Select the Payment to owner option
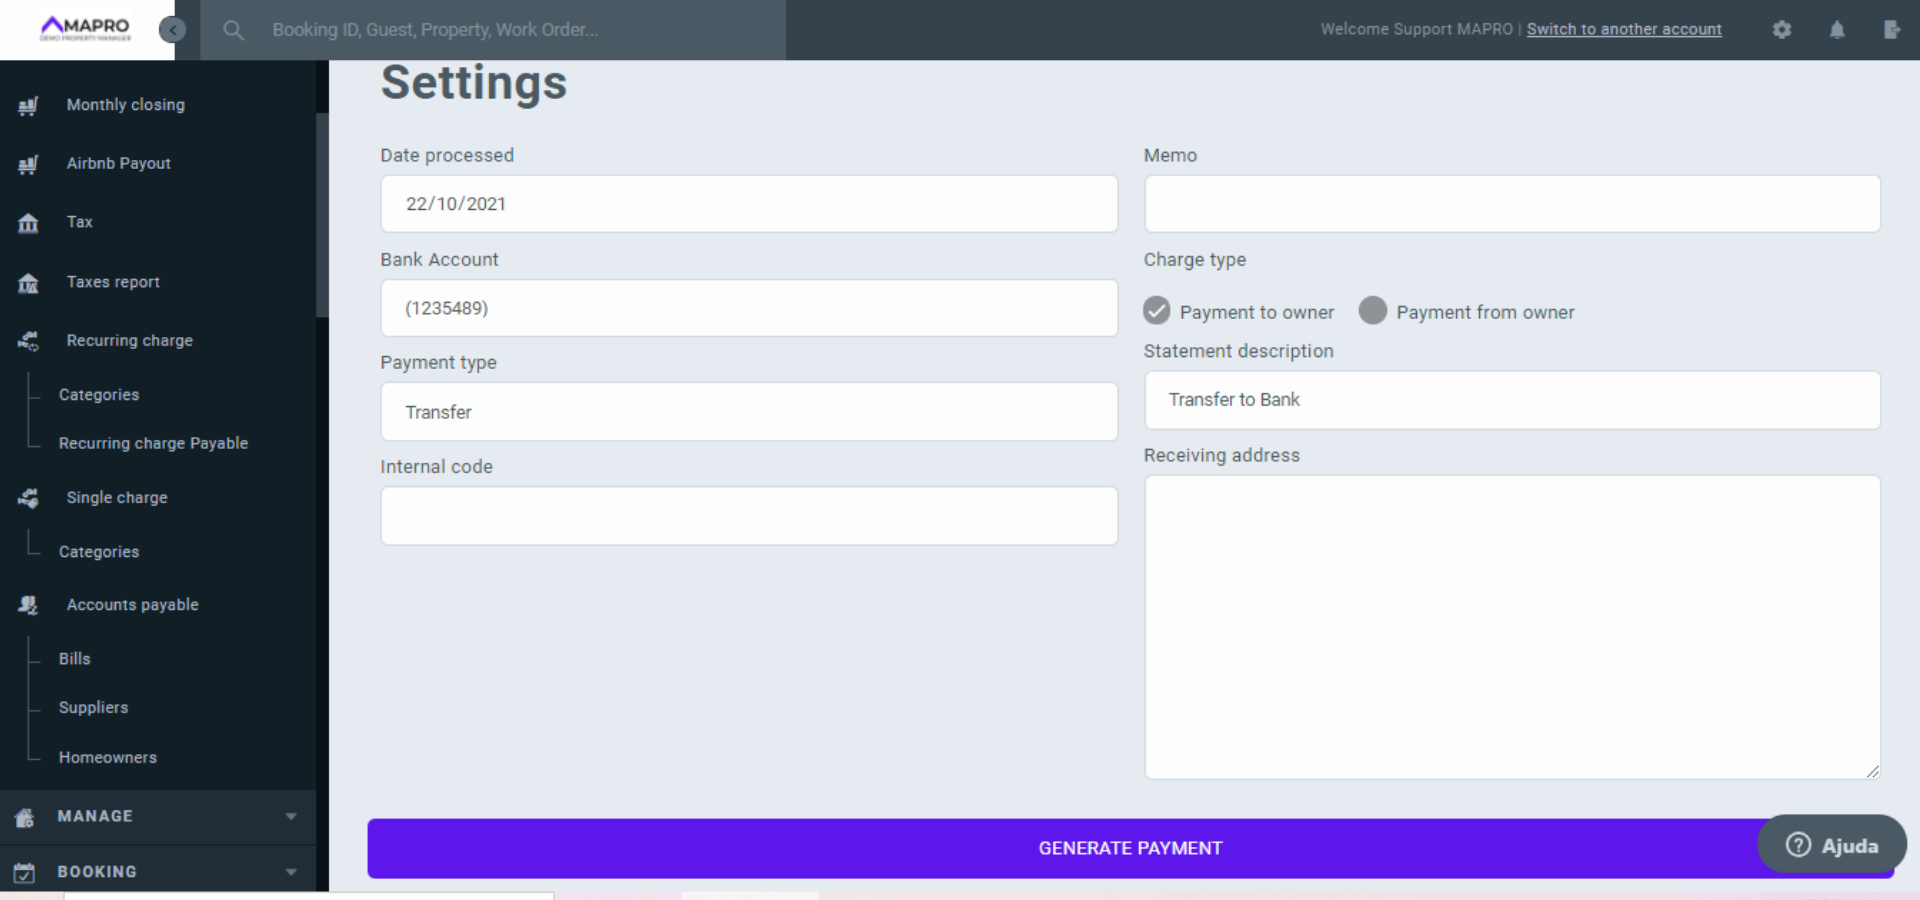The width and height of the screenshot is (1920, 900). 1157,311
